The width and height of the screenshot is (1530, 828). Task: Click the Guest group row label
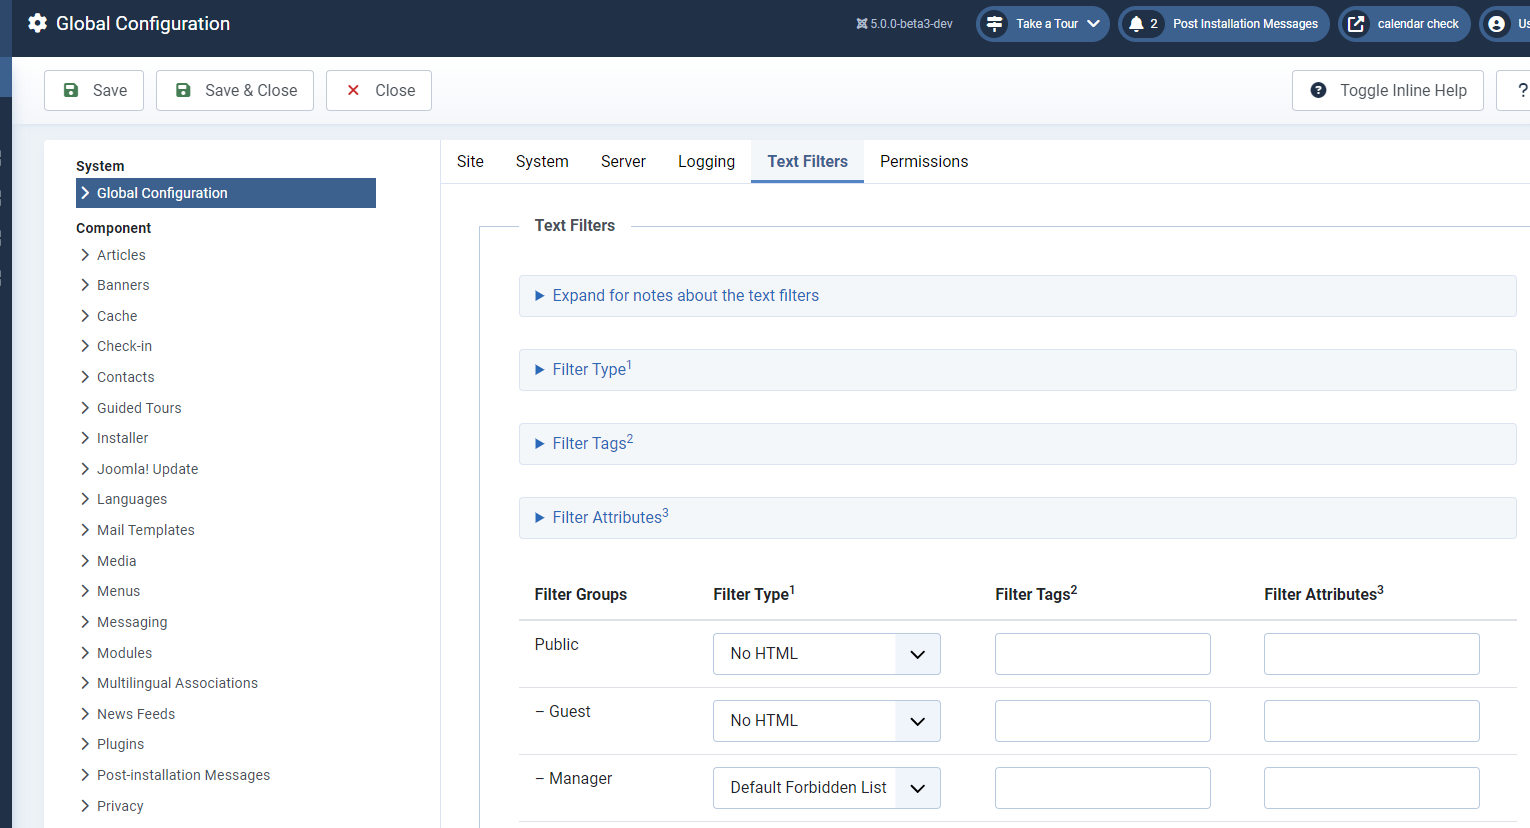coord(563,712)
